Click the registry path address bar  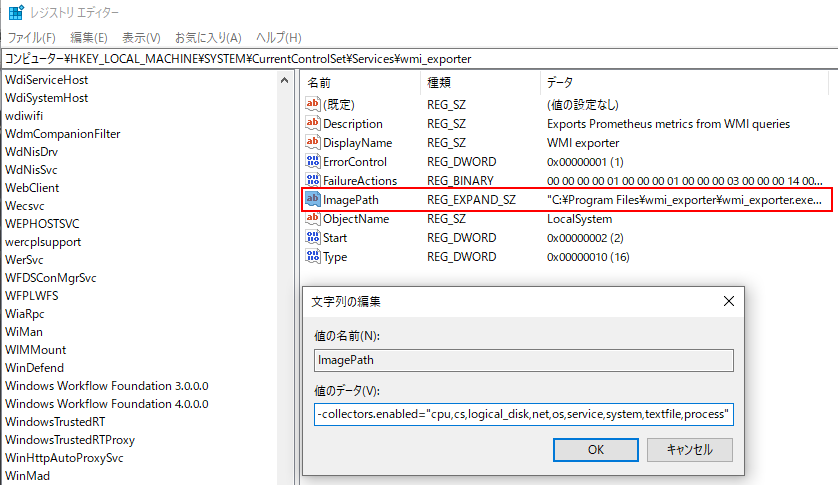419,59
